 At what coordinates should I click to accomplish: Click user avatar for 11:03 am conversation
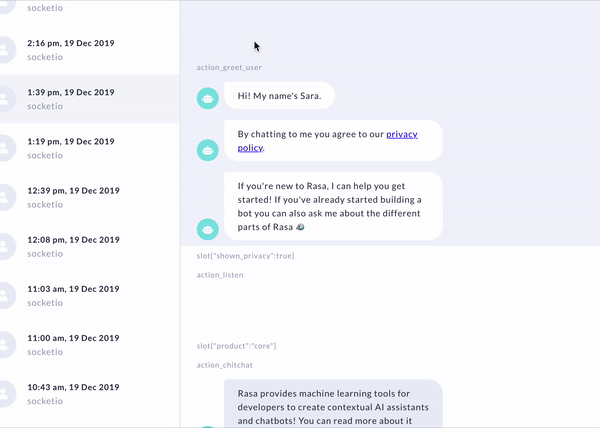[5, 296]
